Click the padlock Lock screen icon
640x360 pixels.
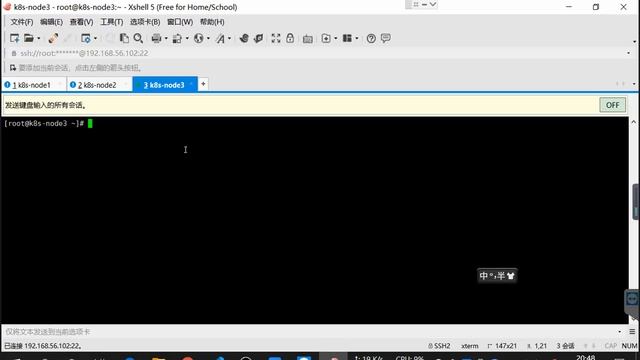pyautogui.click(x=290, y=38)
